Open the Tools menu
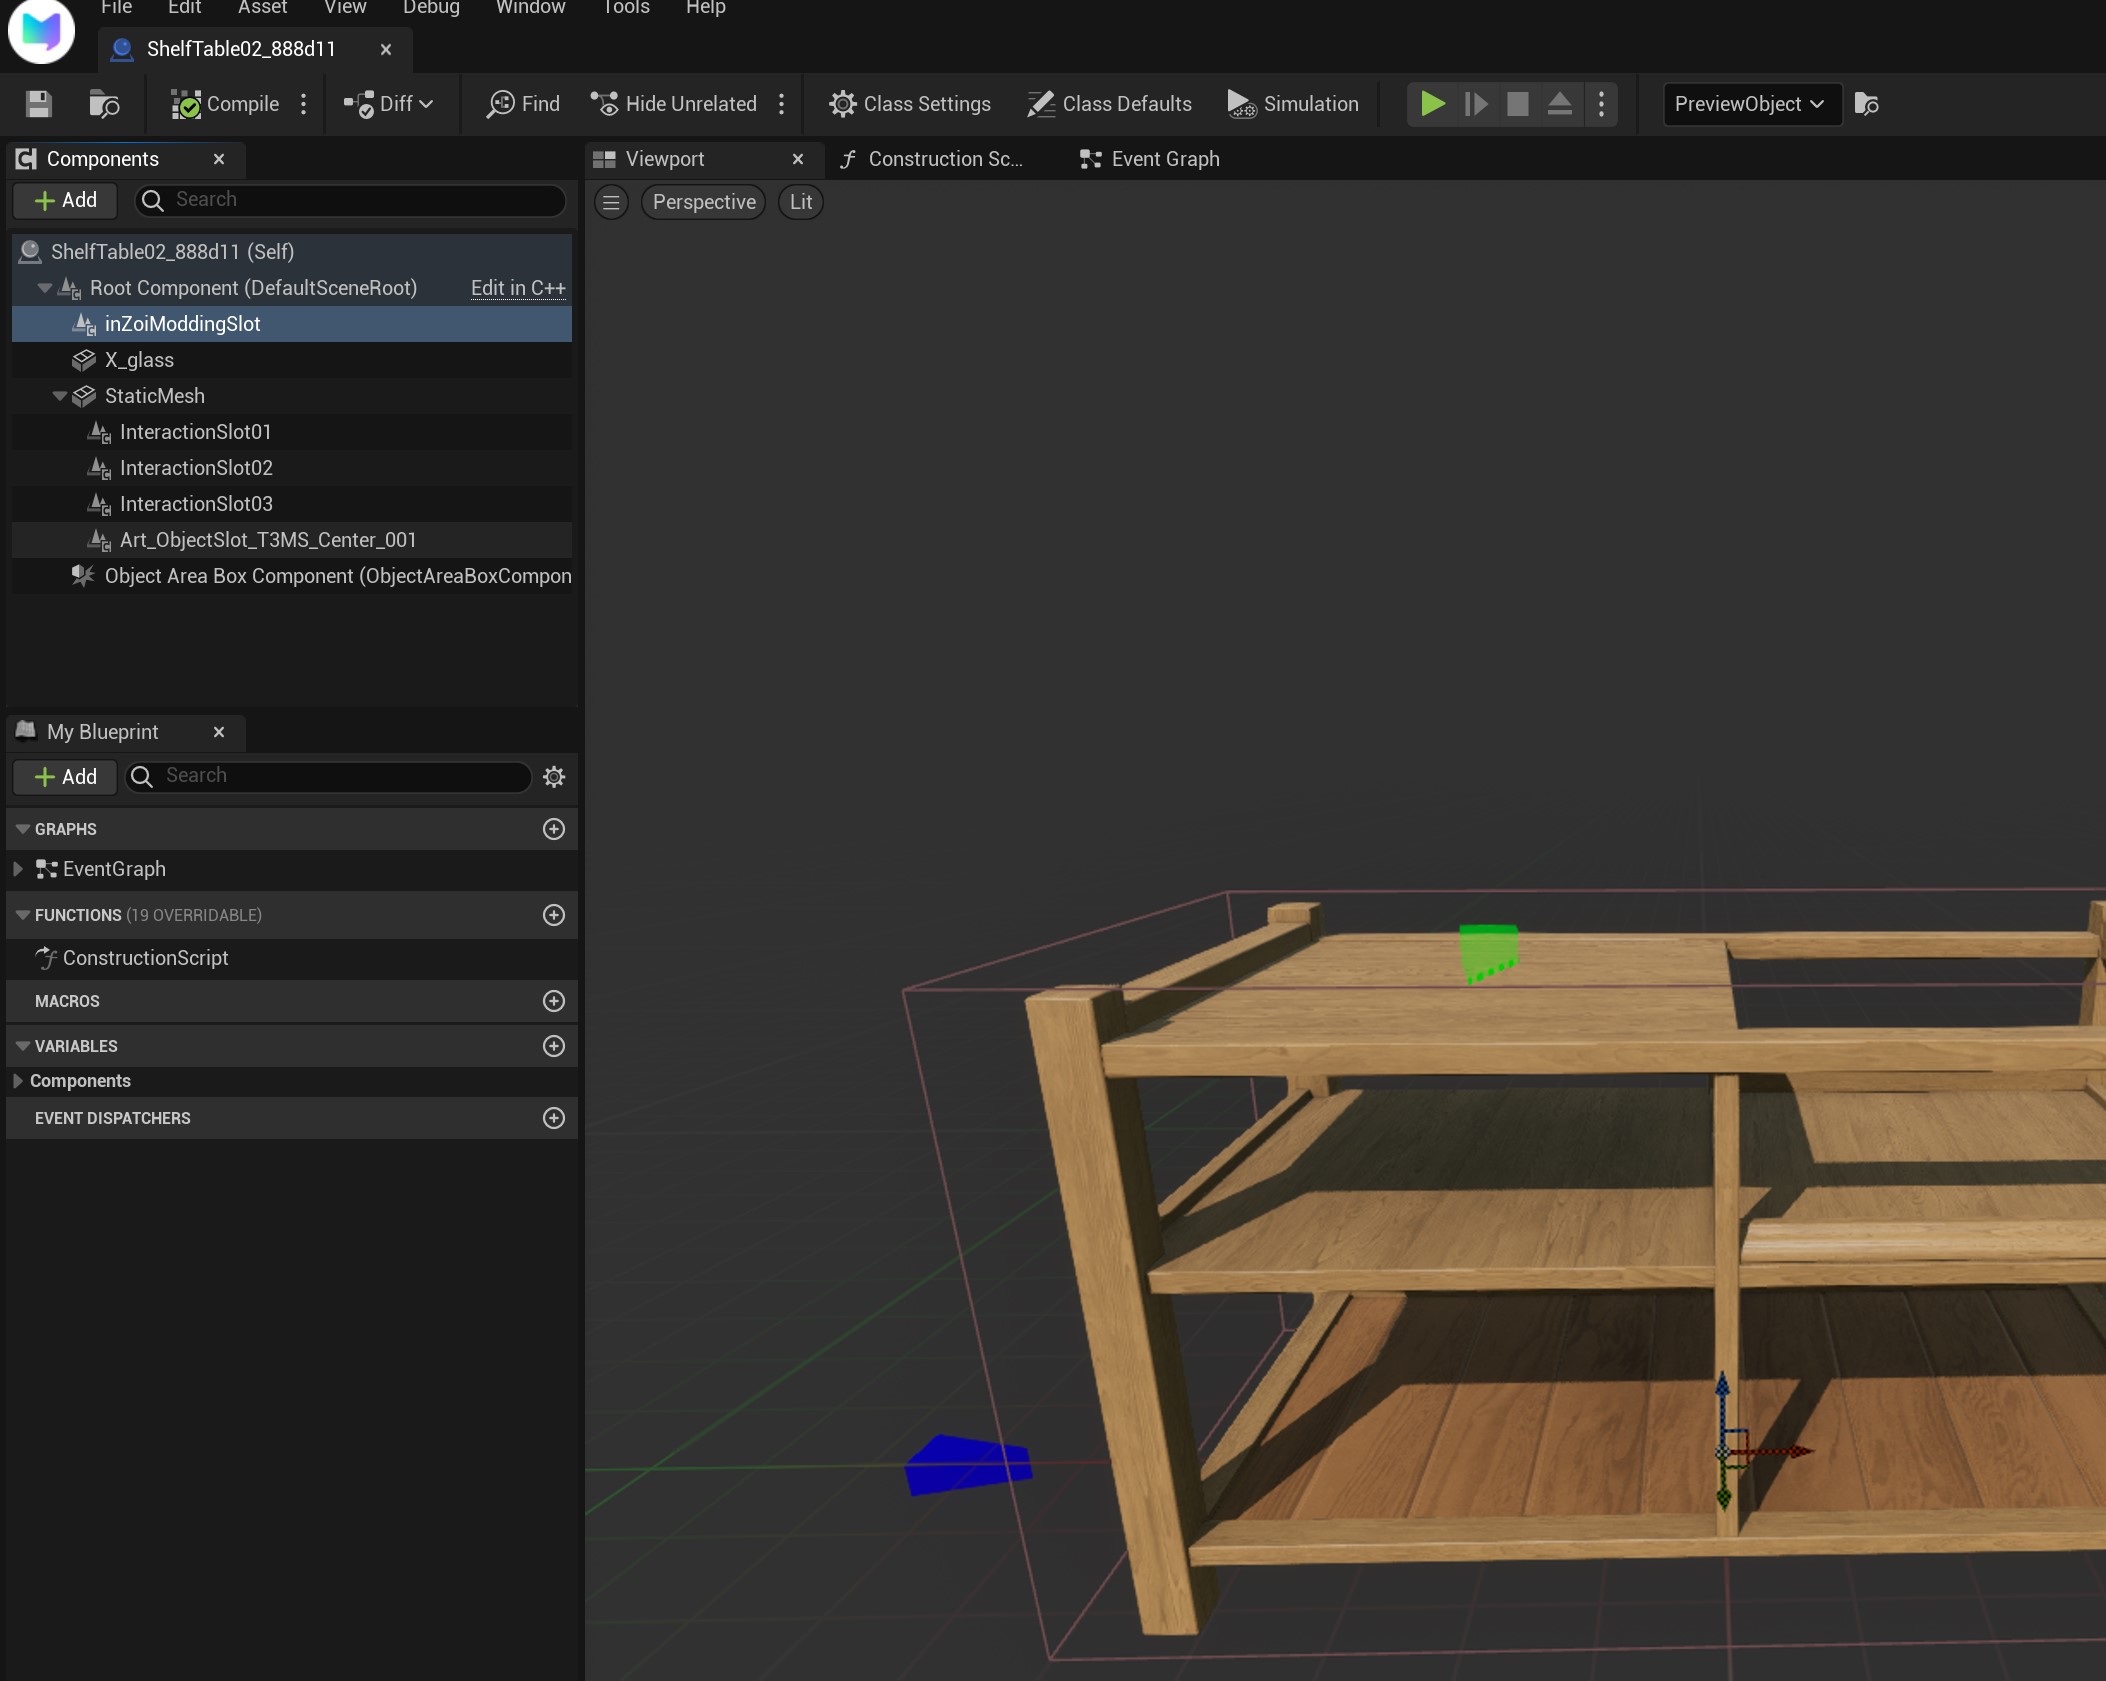Viewport: 2106px width, 1681px height. 626,8
